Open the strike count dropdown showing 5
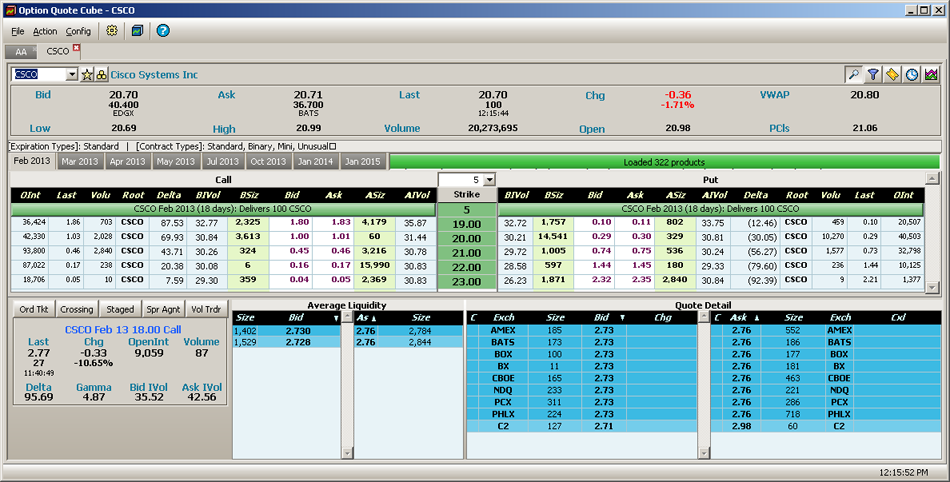 coord(489,179)
